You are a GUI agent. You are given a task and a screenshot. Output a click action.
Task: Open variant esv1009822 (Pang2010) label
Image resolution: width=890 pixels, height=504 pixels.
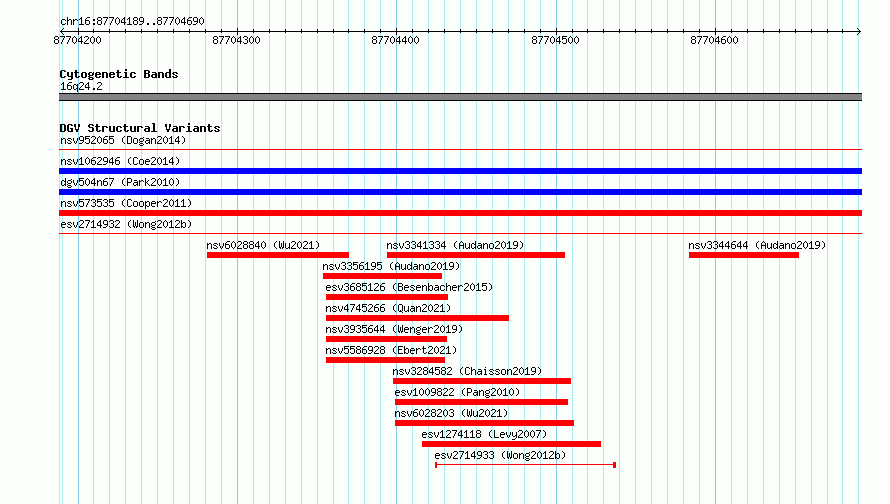[x=457, y=392]
